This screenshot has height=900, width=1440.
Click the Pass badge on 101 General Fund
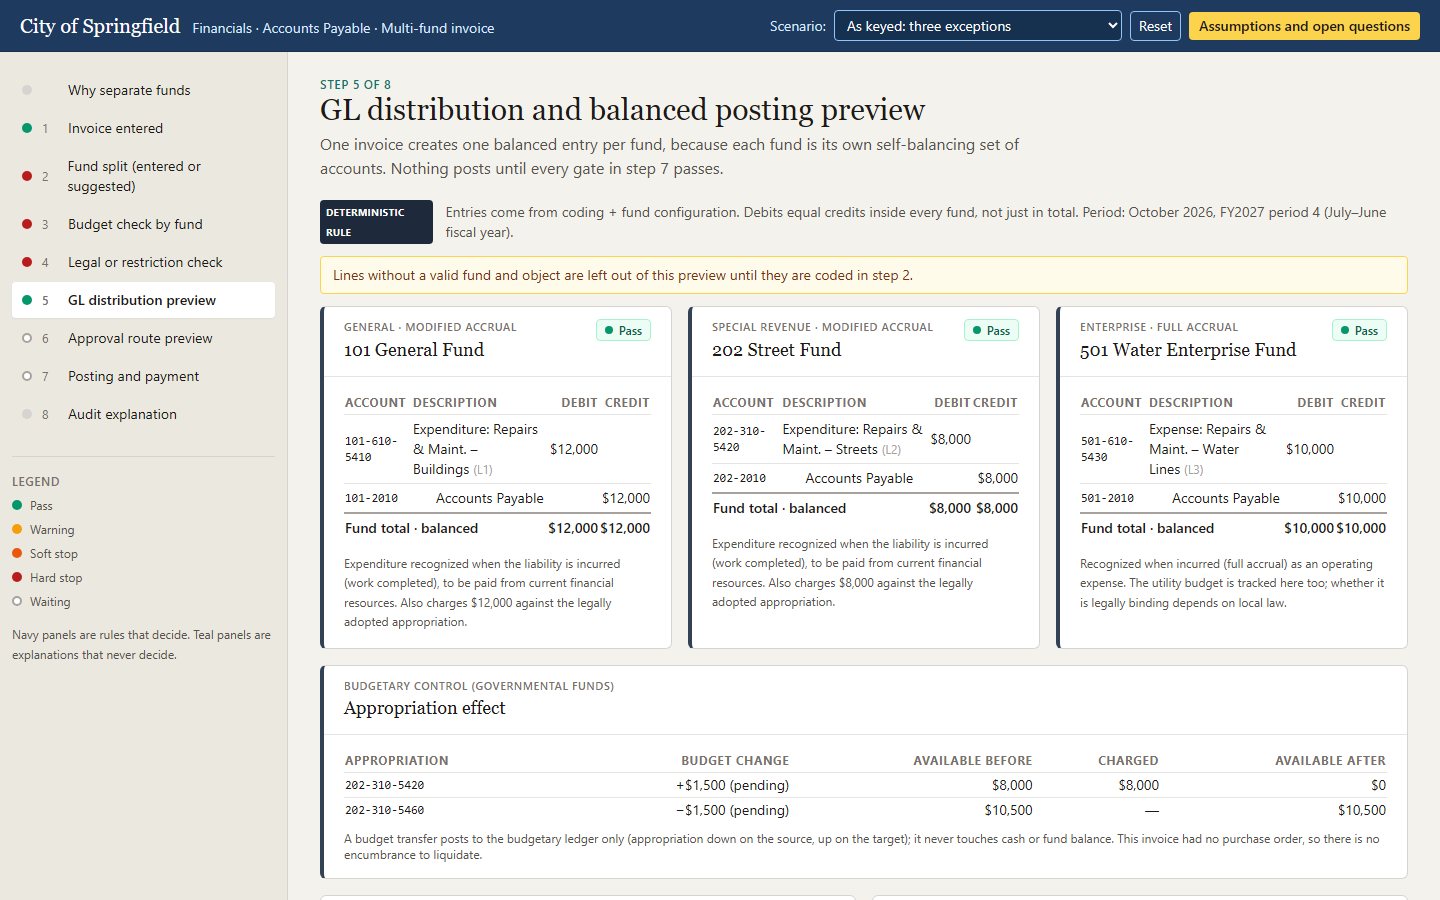pyautogui.click(x=623, y=330)
